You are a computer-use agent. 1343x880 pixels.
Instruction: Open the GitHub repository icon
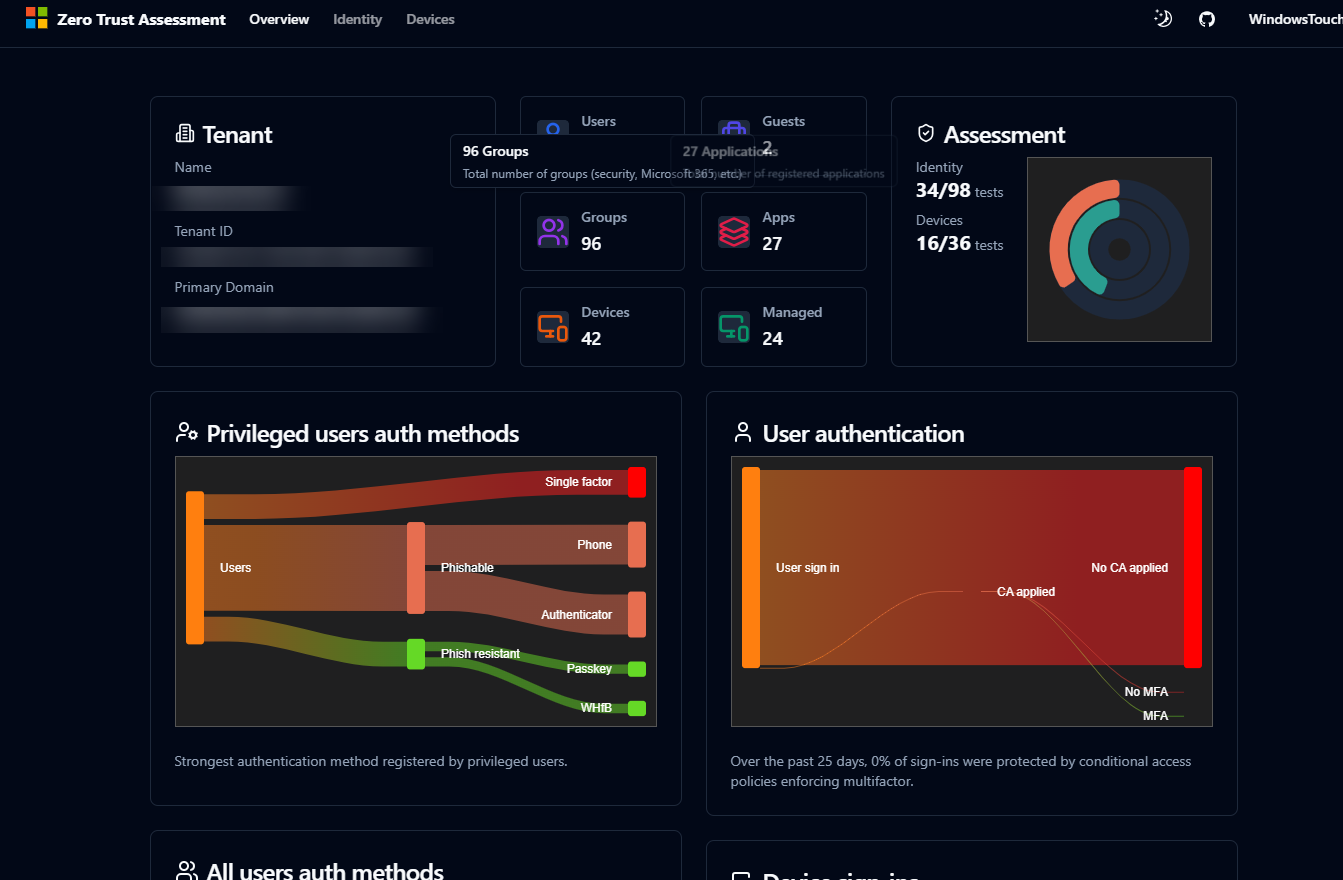click(1207, 19)
